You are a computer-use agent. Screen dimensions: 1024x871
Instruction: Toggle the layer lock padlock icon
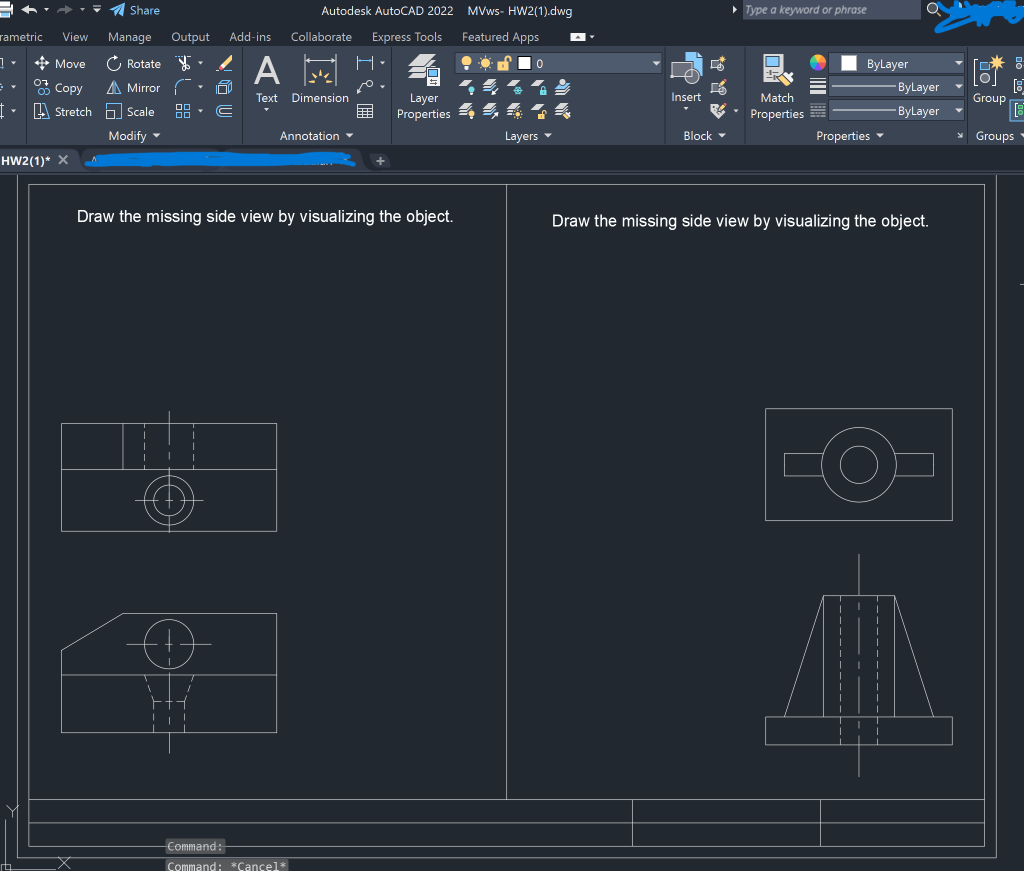(x=504, y=64)
